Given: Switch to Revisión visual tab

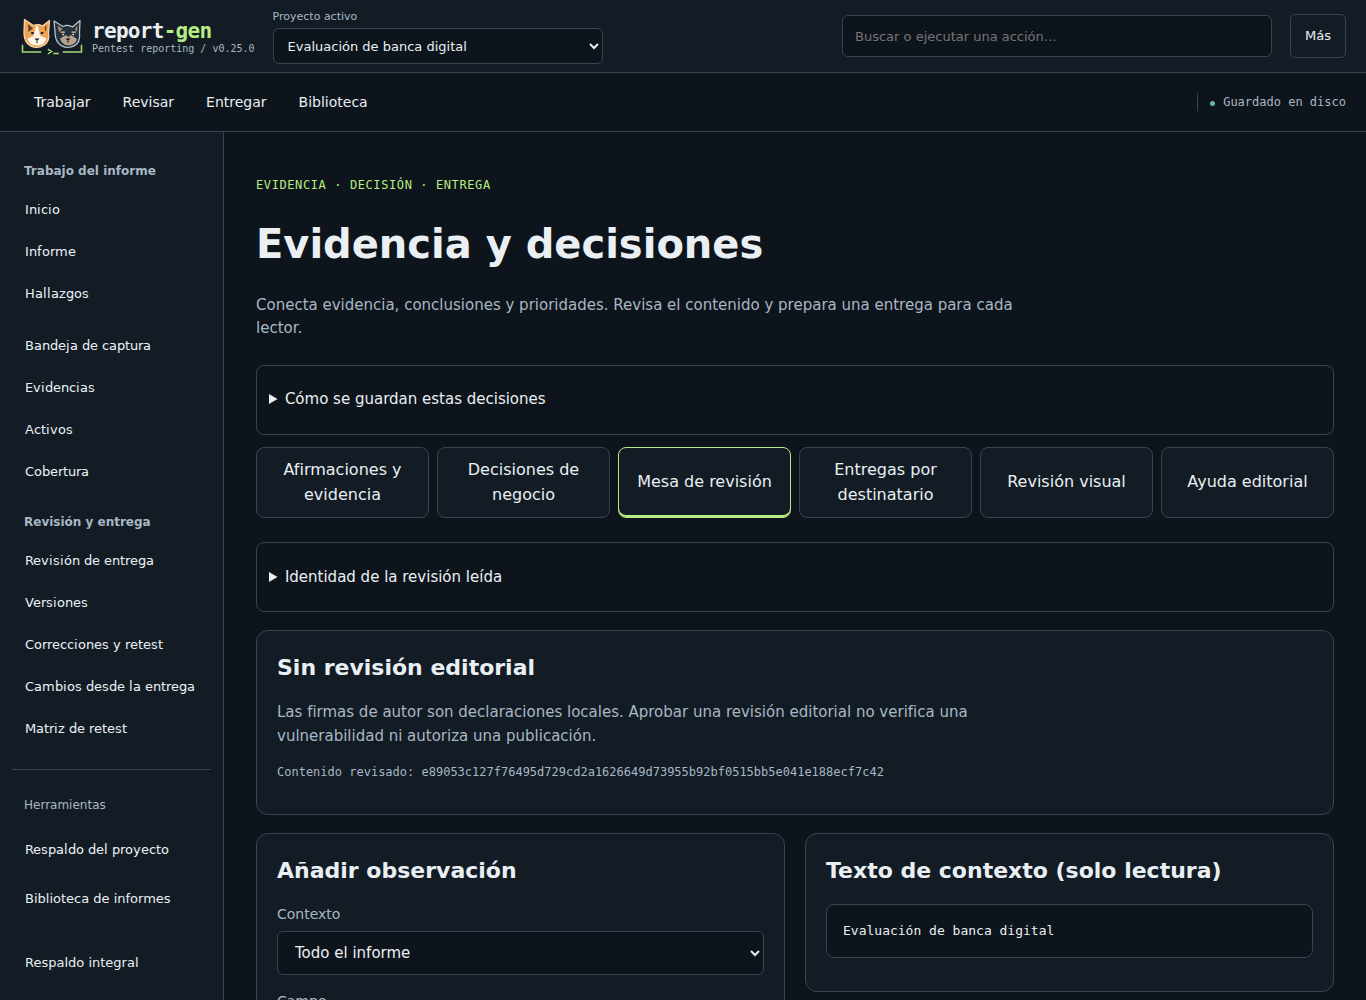Looking at the screenshot, I should pos(1066,482).
